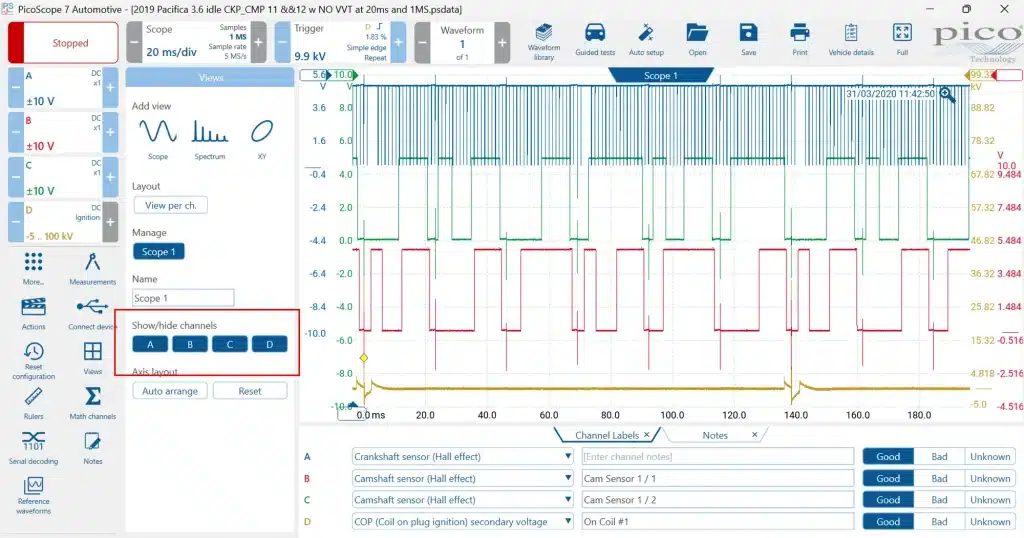Click Auto arrange axis button
Viewport: 1024px width, 538px height.
(x=170, y=391)
